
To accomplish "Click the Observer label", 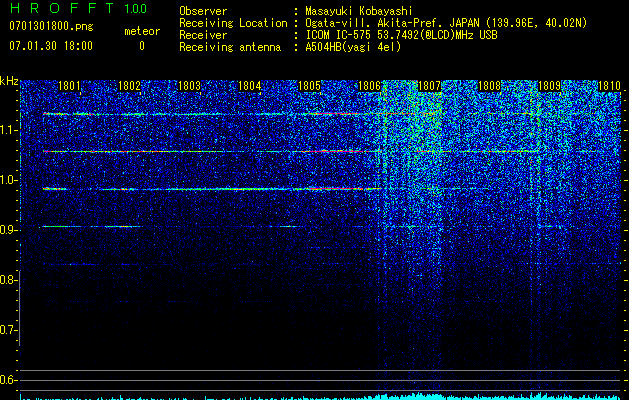I will tap(203, 11).
